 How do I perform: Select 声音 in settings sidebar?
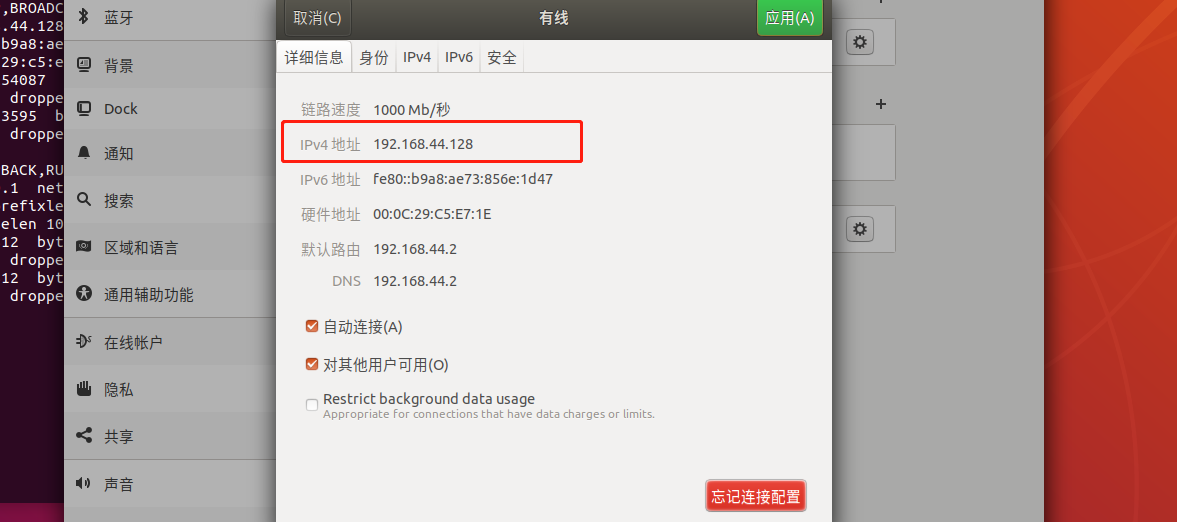point(170,484)
